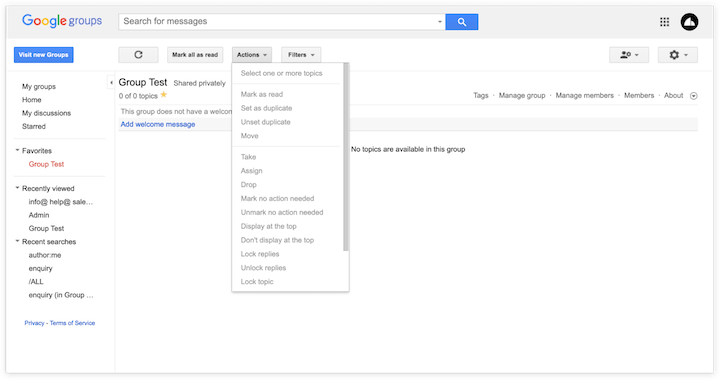Open search options dropdown arrow
This screenshot has height=380, width=720.
[x=439, y=22]
